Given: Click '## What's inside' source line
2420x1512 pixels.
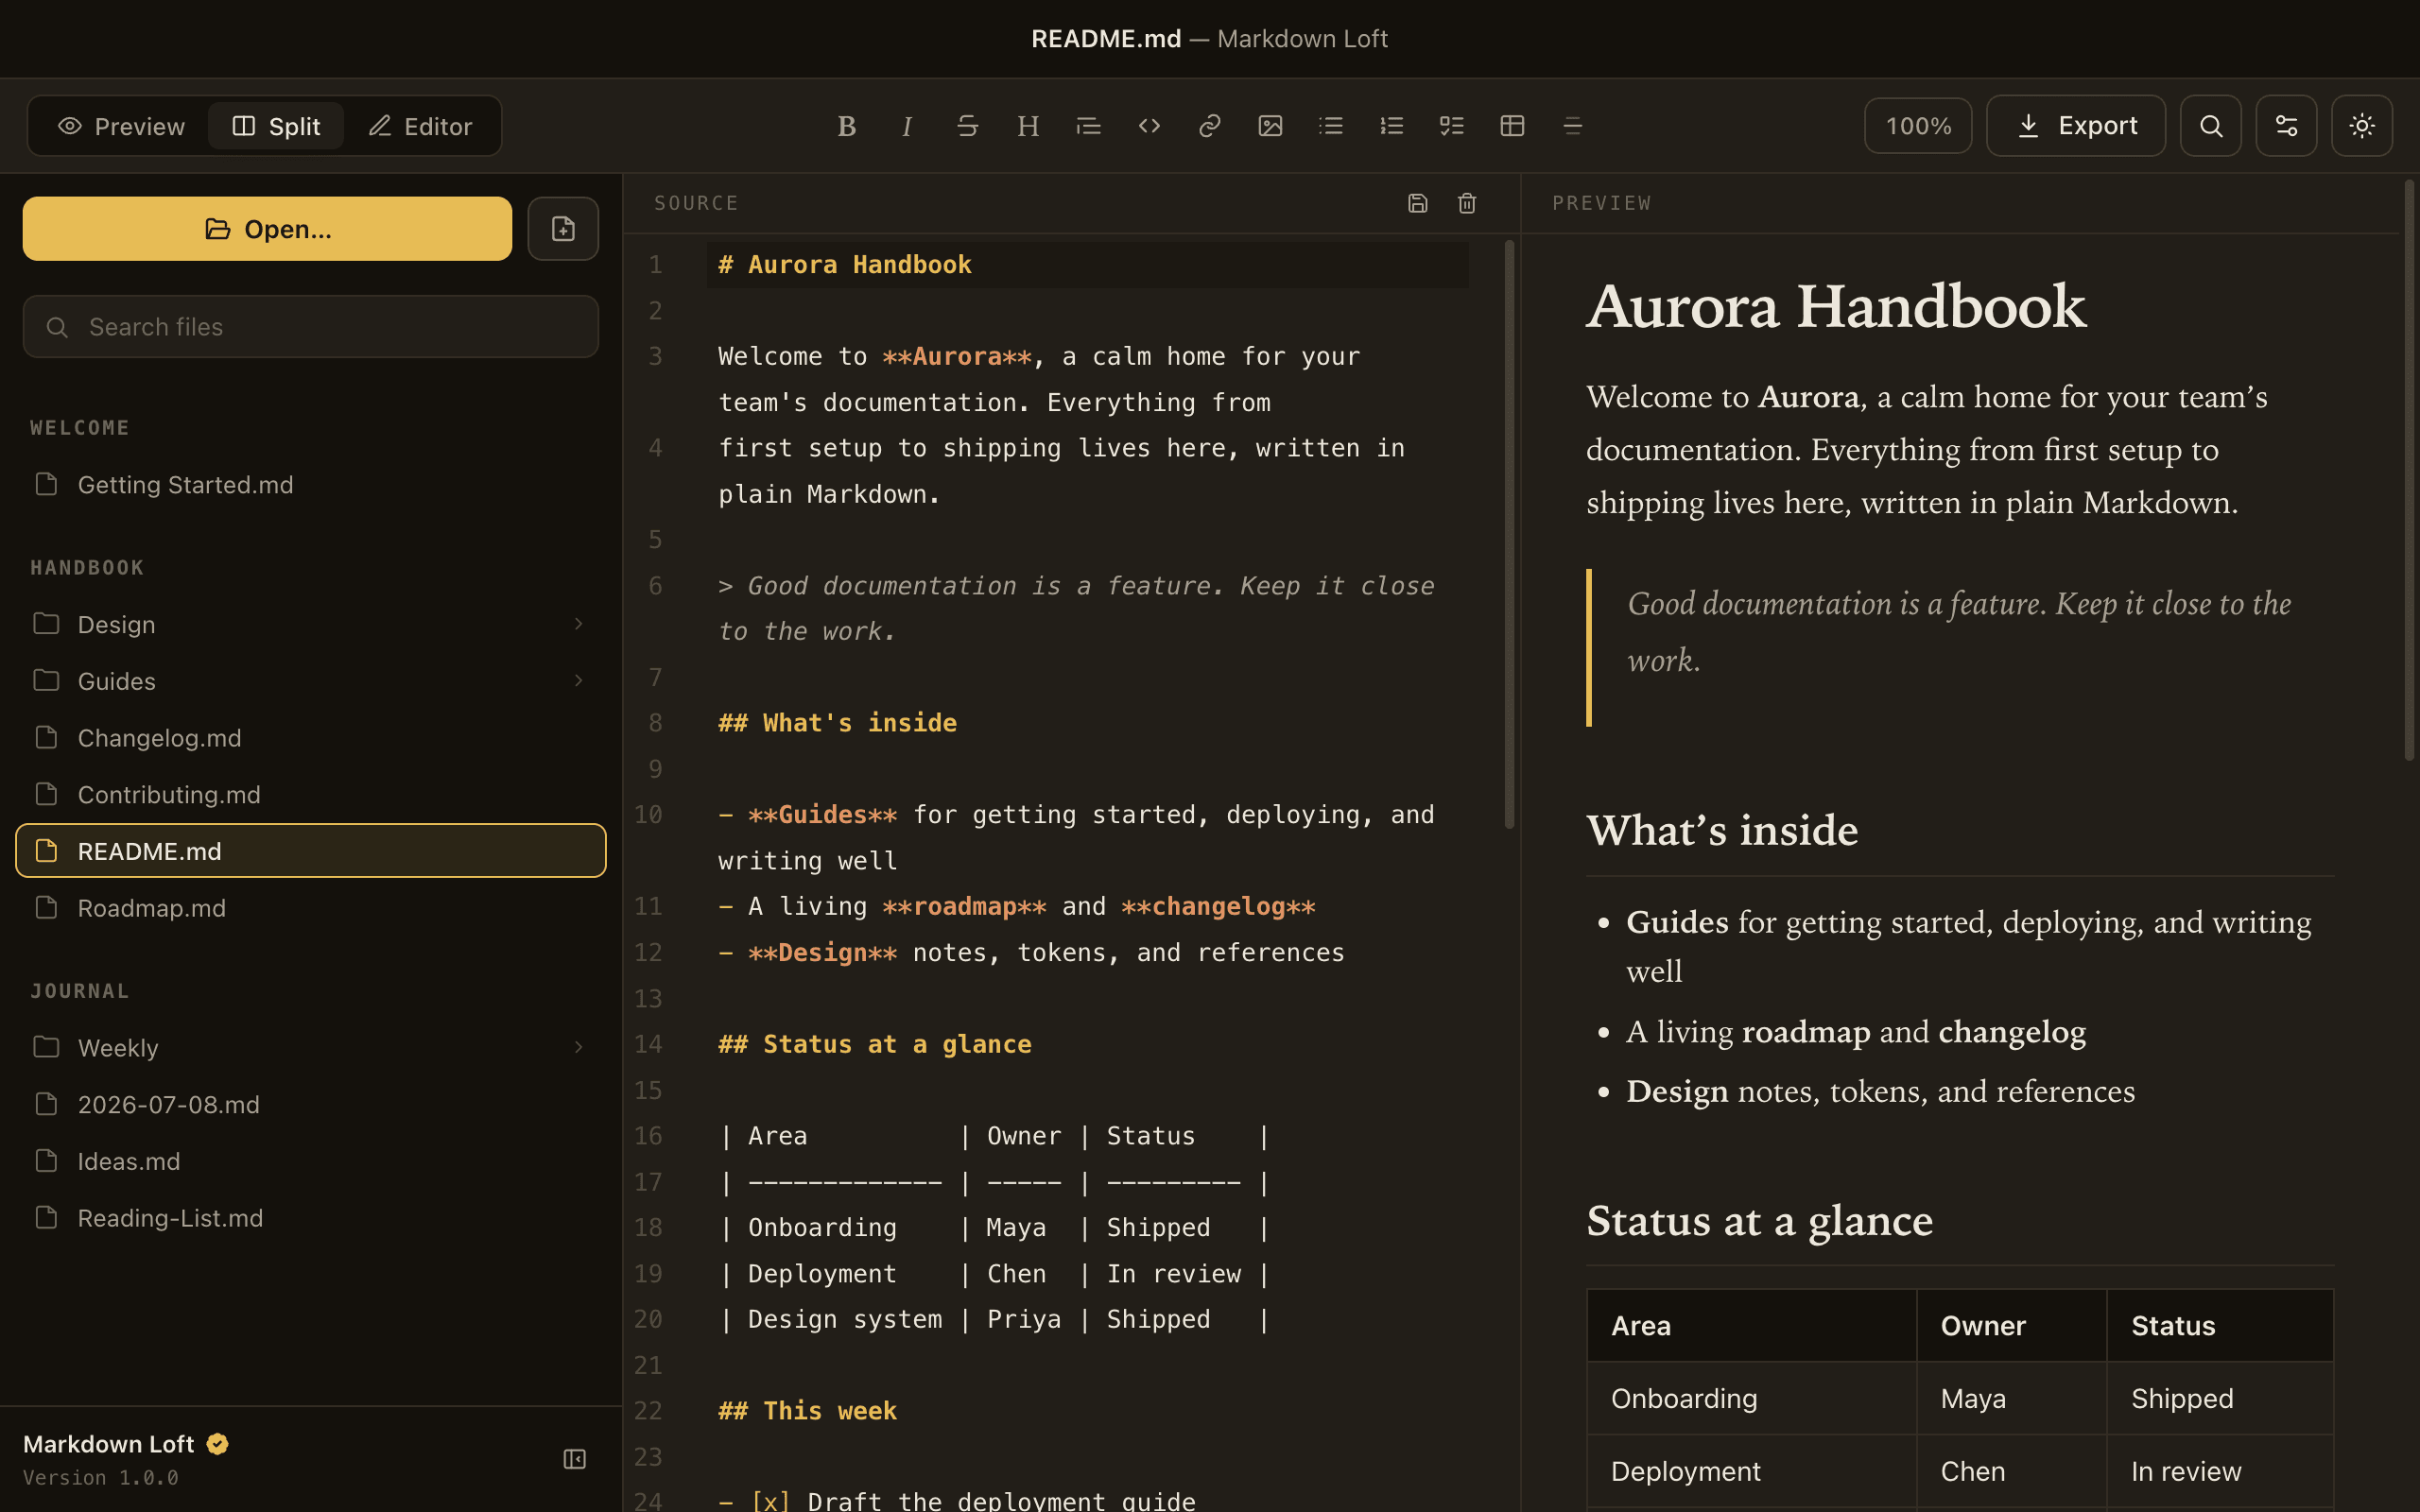Looking at the screenshot, I should tap(837, 723).
